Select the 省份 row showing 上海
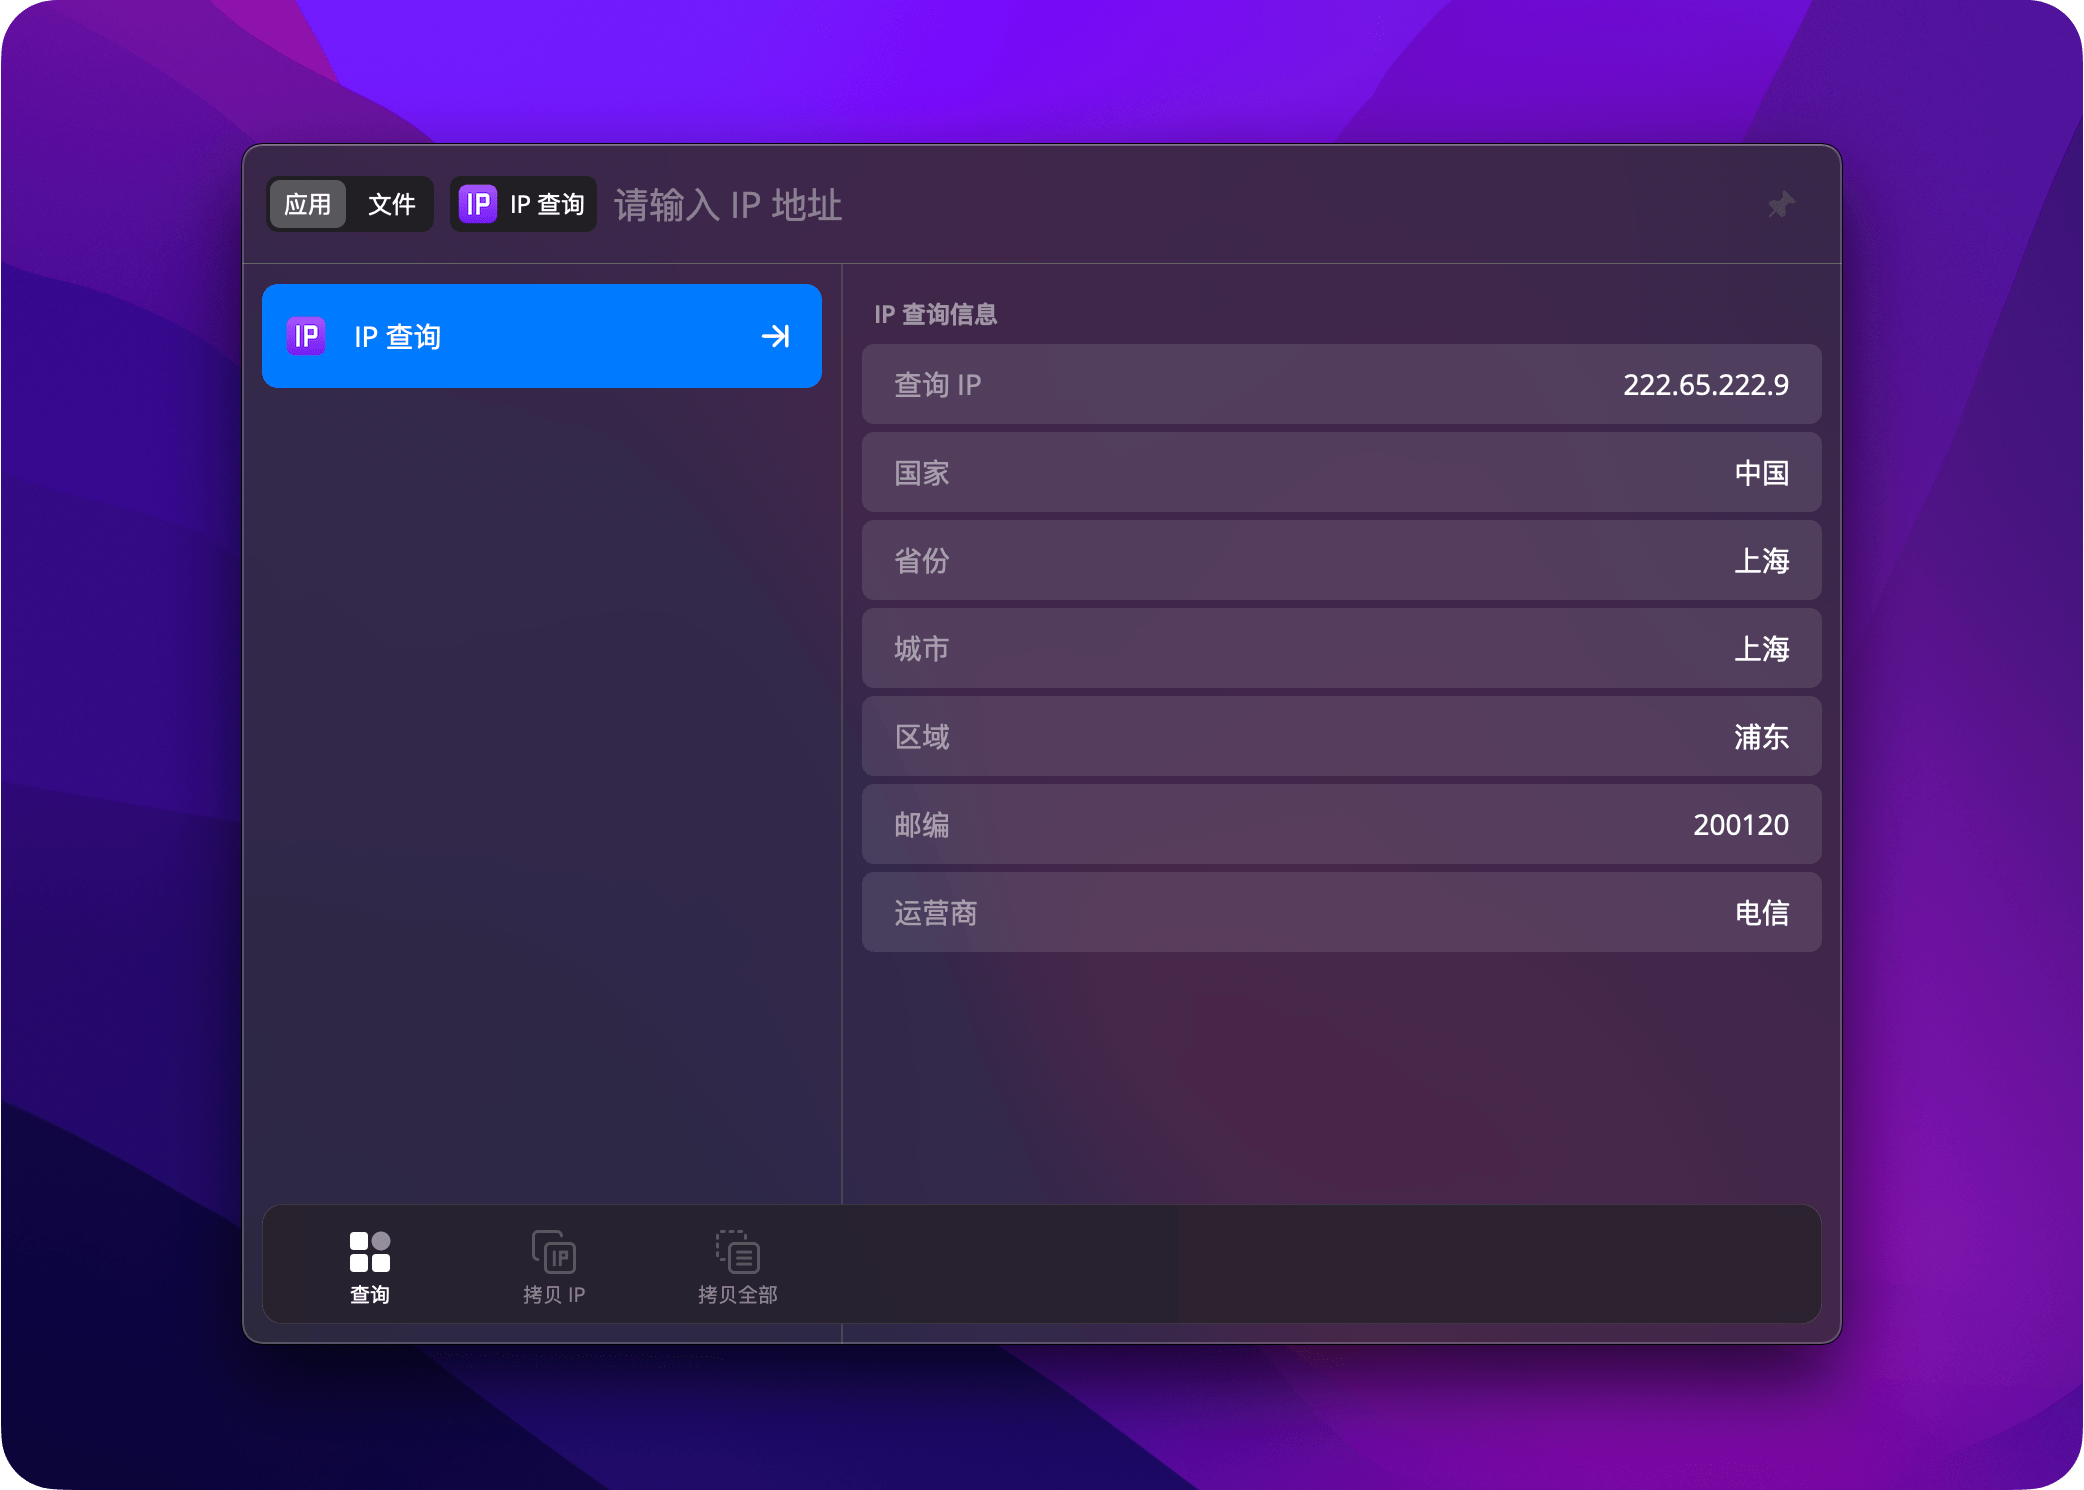 point(1341,561)
